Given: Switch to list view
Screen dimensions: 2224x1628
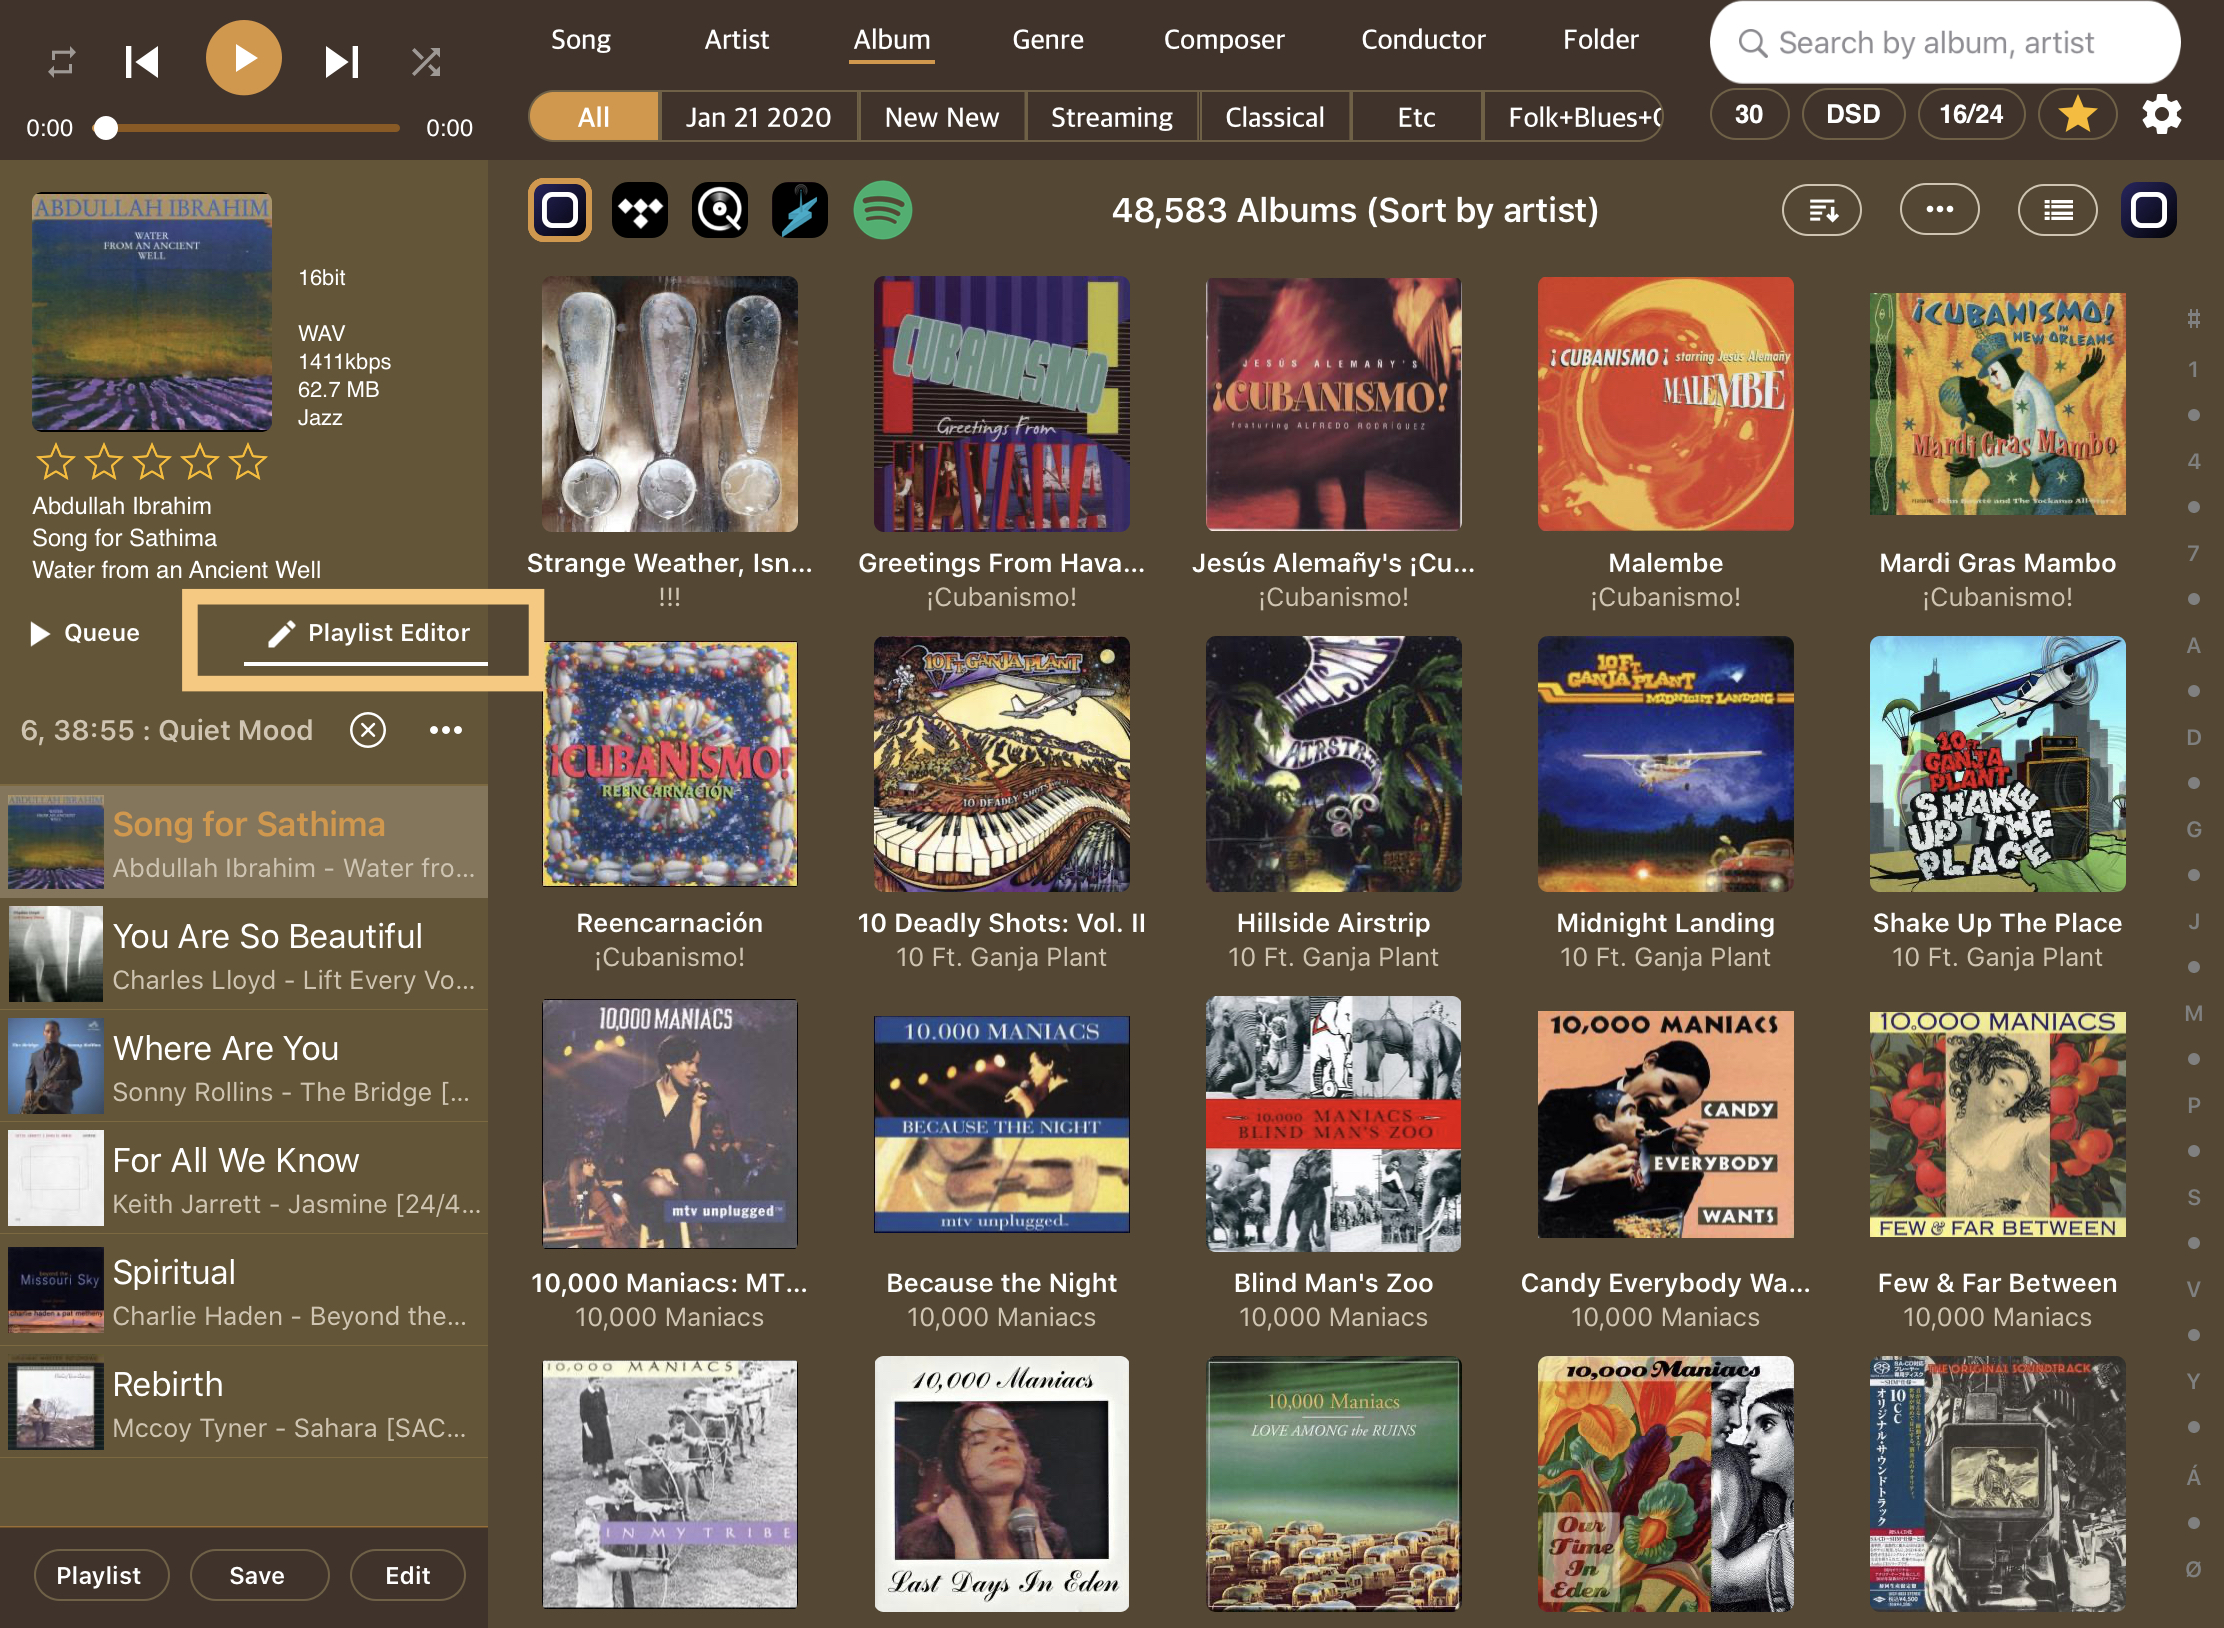Looking at the screenshot, I should [2057, 210].
